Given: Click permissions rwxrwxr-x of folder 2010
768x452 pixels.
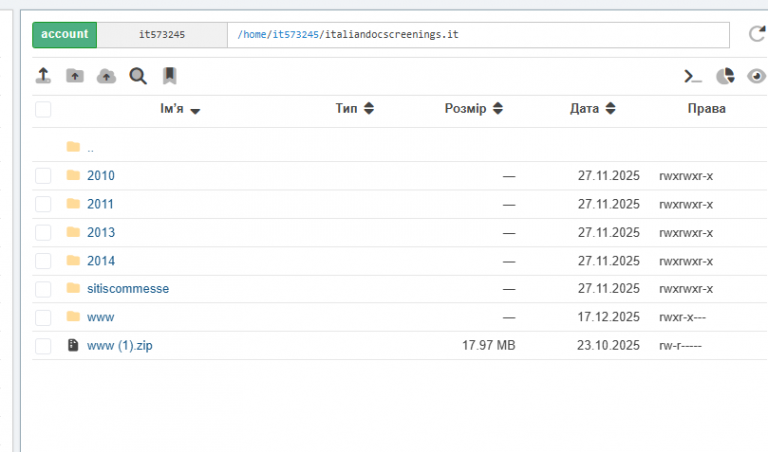Looking at the screenshot, I should coord(686,176).
